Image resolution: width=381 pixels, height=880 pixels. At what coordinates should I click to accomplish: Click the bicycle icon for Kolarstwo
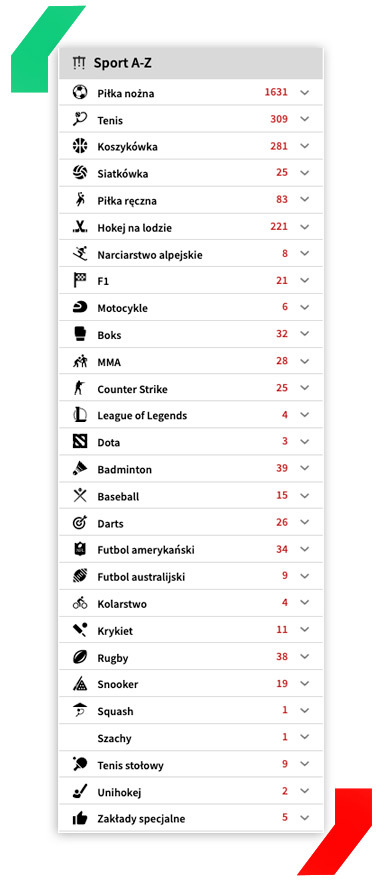click(x=80, y=603)
